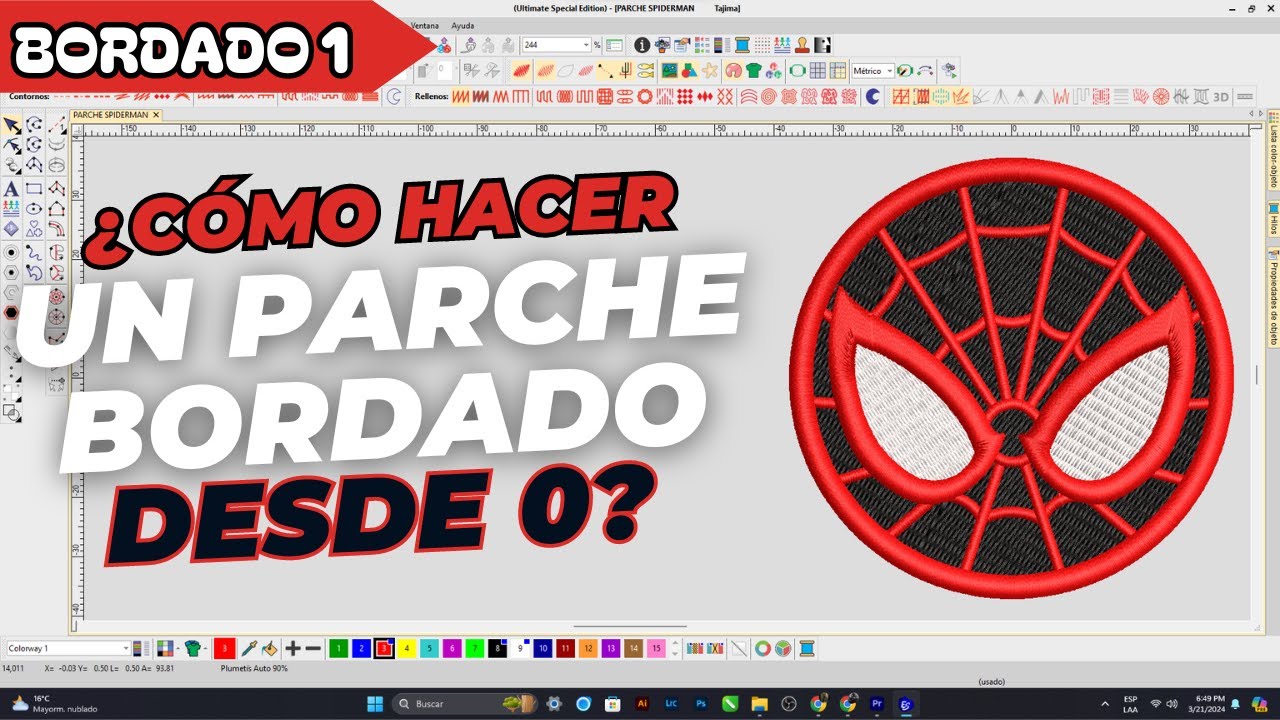
Task: Open the Windows Start menu
Action: (375, 704)
